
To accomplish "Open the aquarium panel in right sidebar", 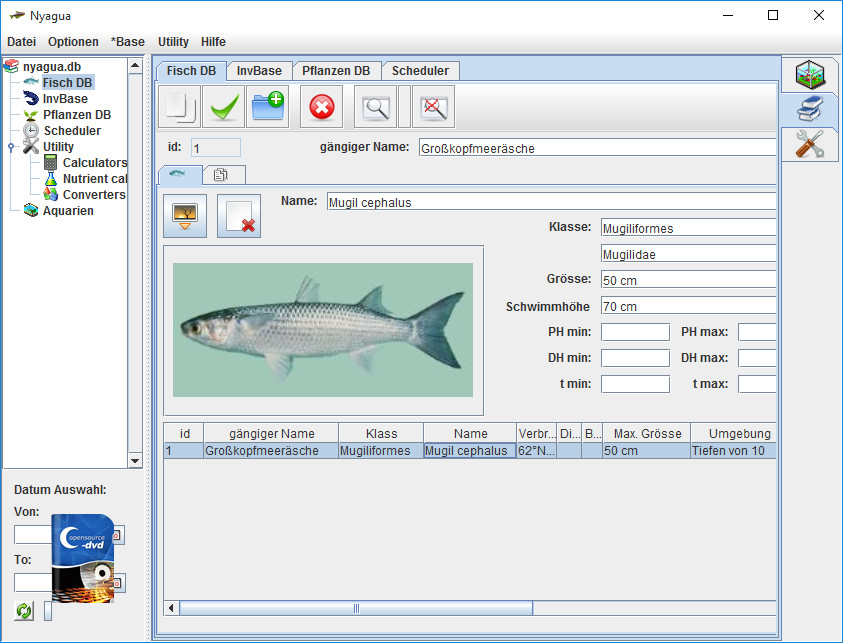I will [x=809, y=75].
